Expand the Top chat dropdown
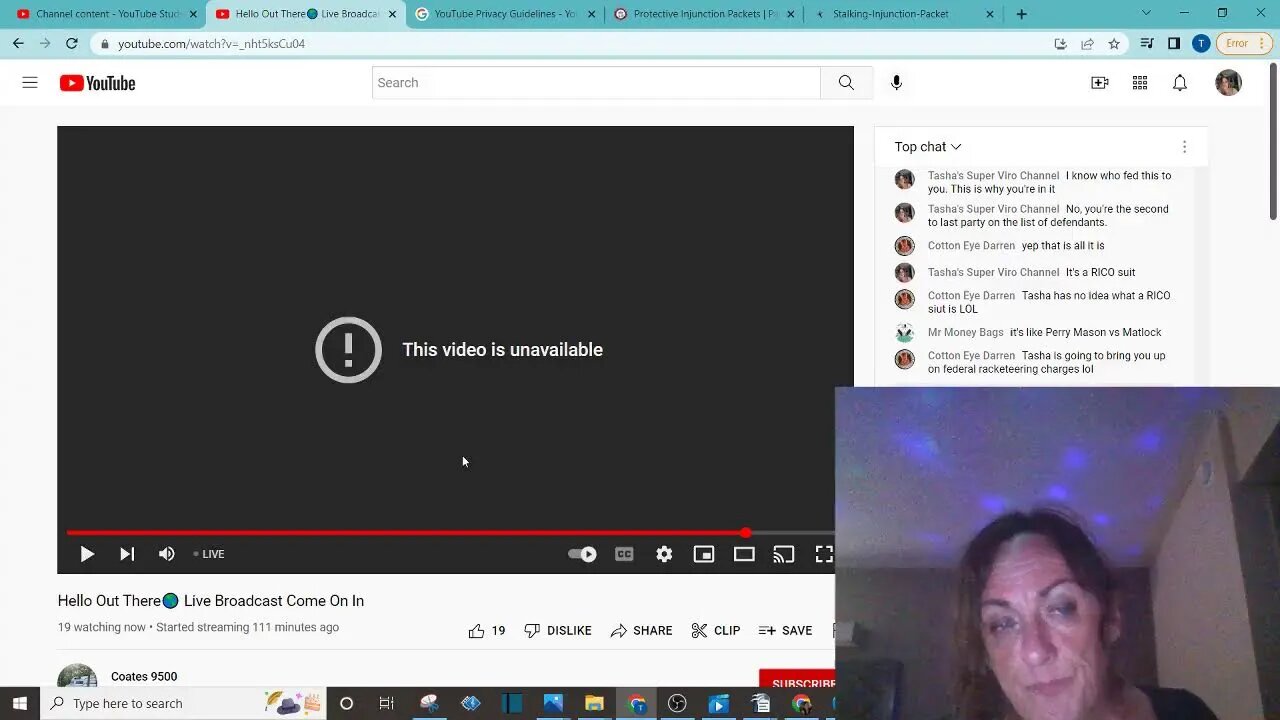The width and height of the screenshot is (1280, 720). coord(928,147)
